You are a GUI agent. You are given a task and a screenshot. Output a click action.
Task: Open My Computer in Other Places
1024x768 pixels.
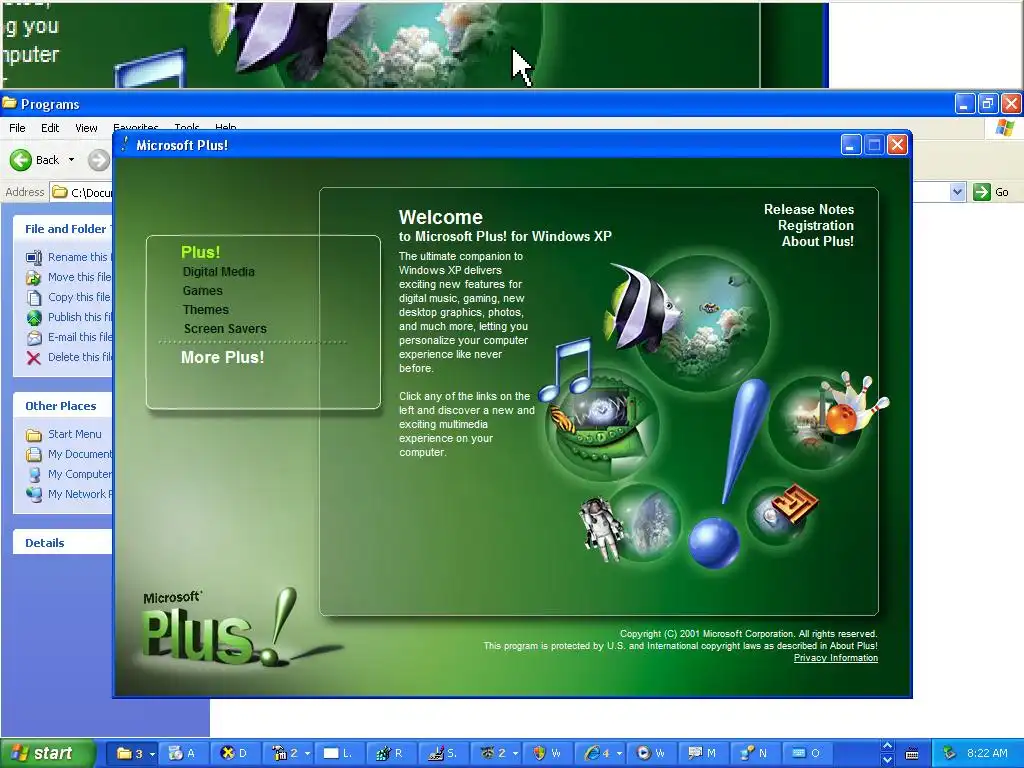click(68, 474)
